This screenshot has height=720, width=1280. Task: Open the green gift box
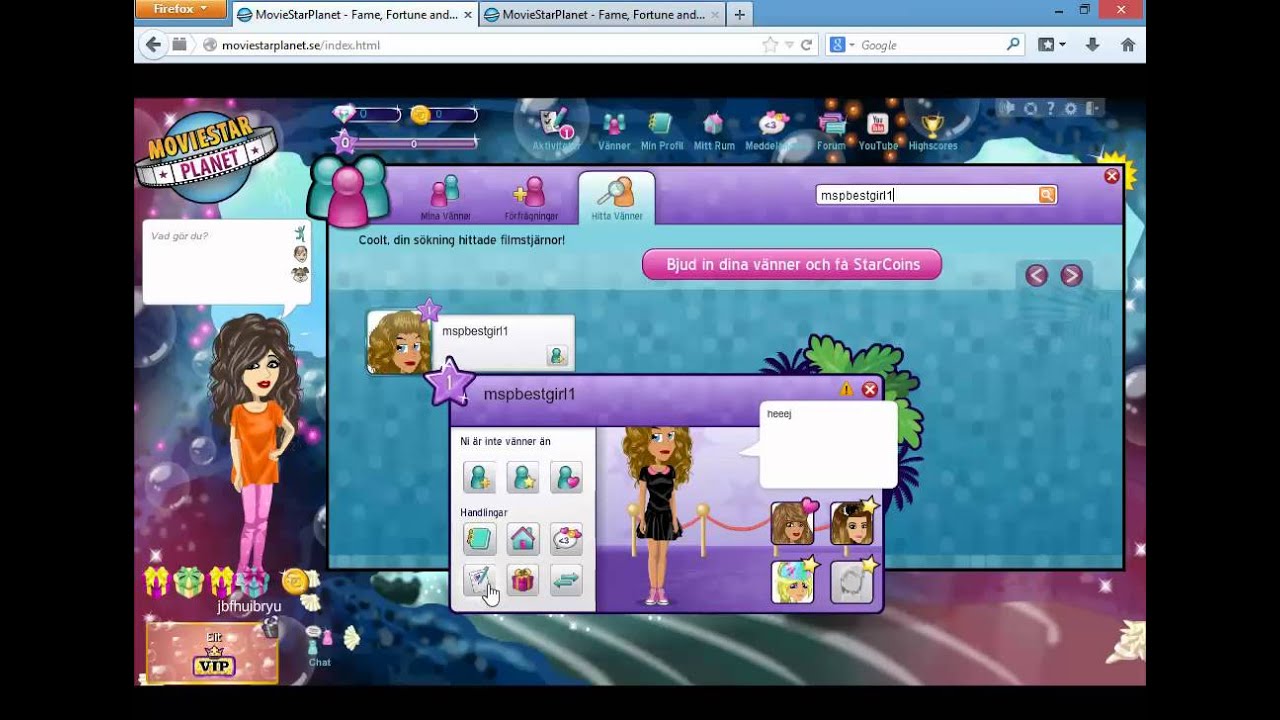tap(189, 582)
